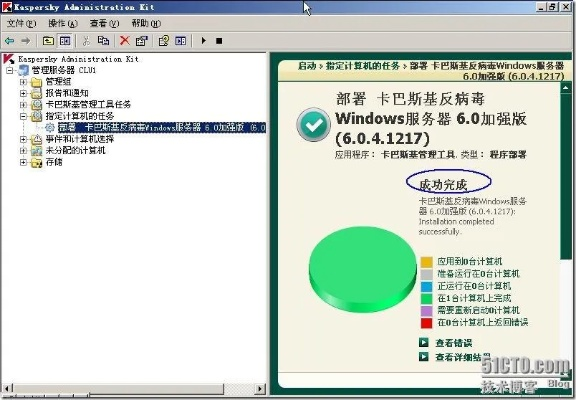Screen dimensions: 576x400
Task: Open the 文件(F) menu
Action: coord(21,24)
